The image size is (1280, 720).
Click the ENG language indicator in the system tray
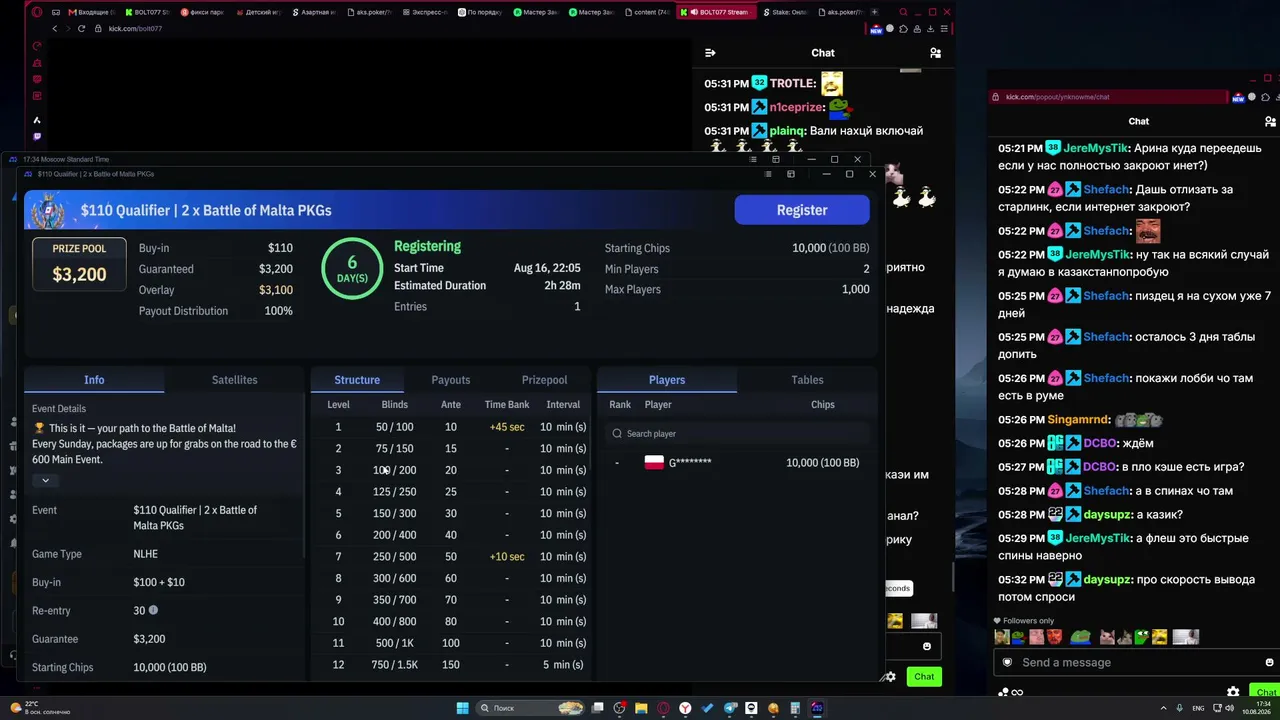tap(1198, 708)
